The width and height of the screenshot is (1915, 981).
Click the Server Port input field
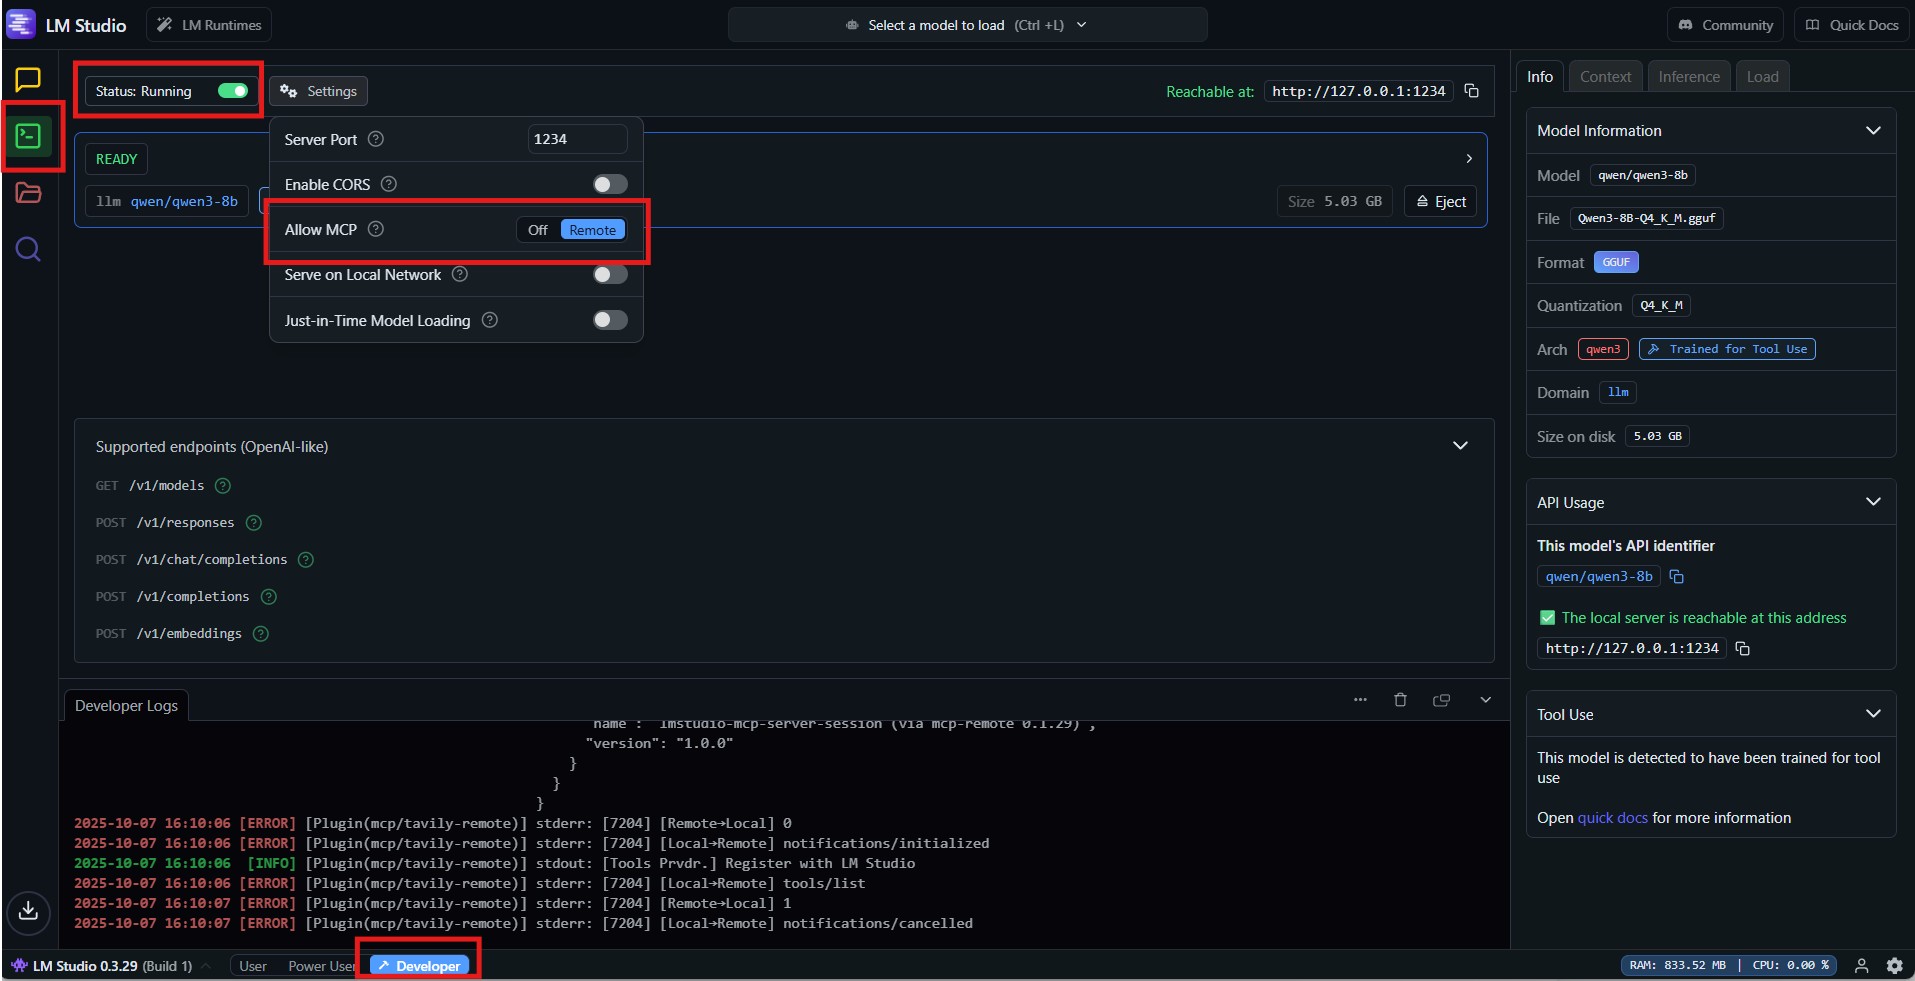tap(577, 139)
